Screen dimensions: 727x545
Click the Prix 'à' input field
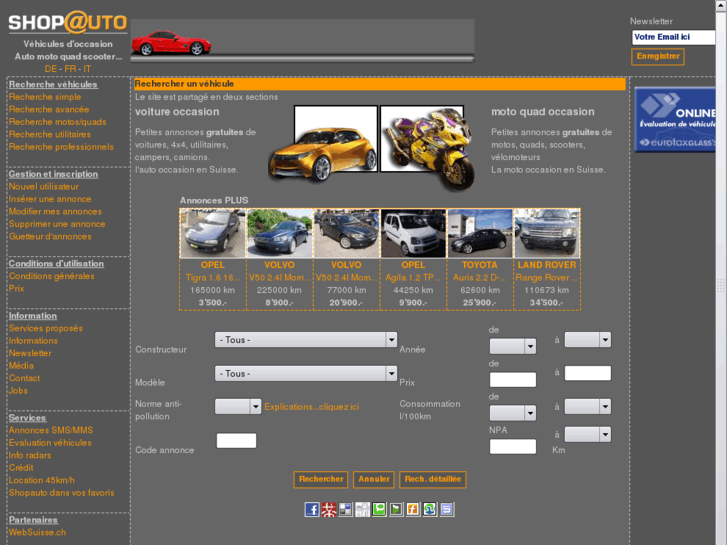click(587, 373)
